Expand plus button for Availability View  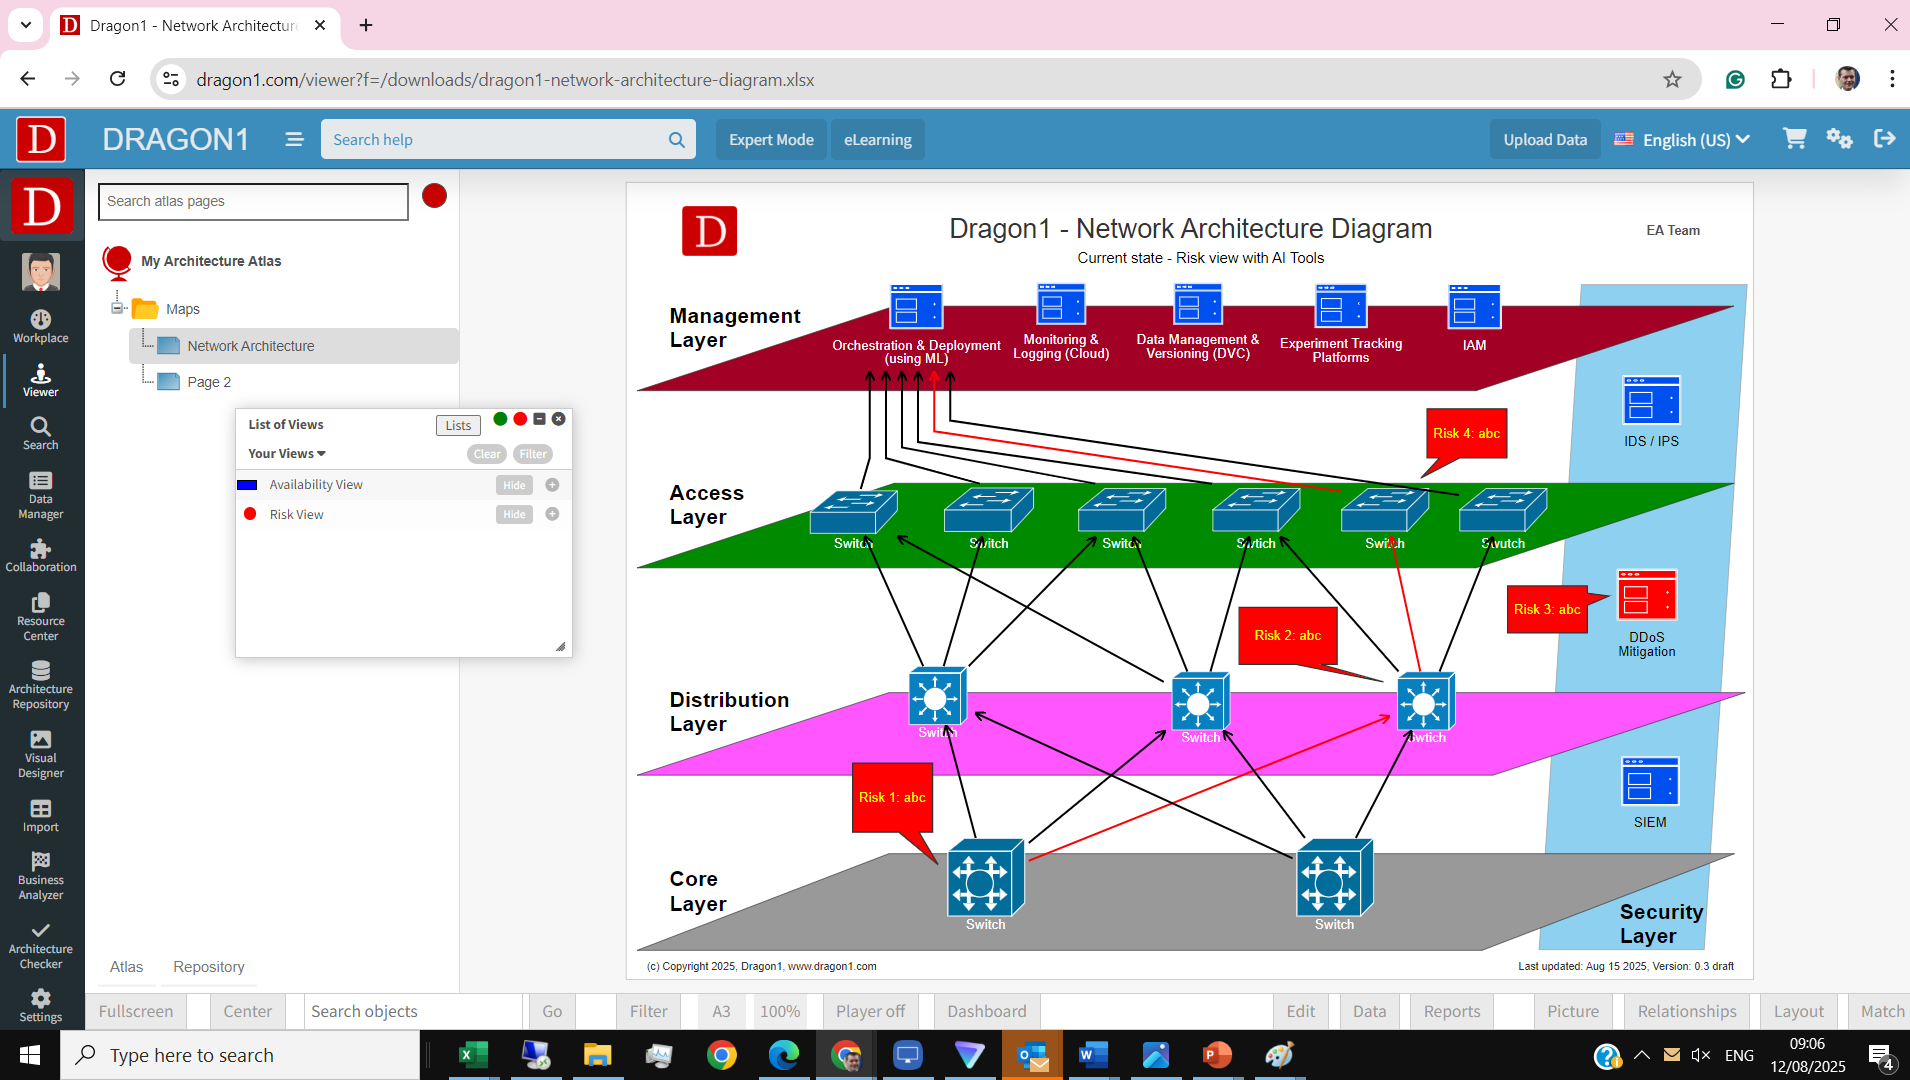click(552, 485)
